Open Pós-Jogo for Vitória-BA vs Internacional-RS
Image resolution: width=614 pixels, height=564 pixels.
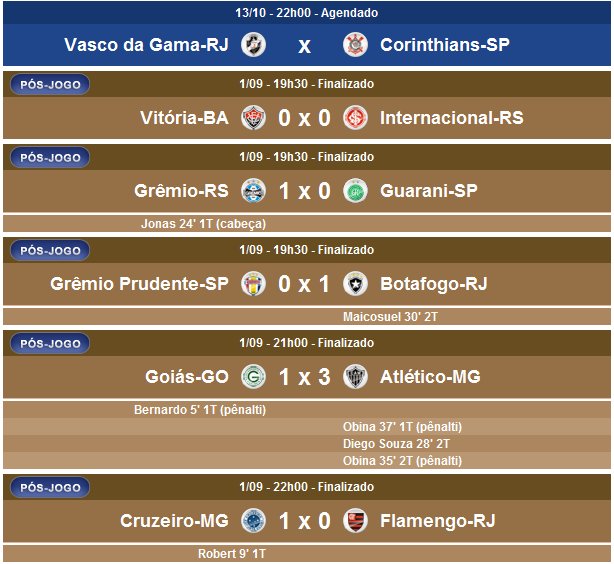pyautogui.click(x=50, y=84)
